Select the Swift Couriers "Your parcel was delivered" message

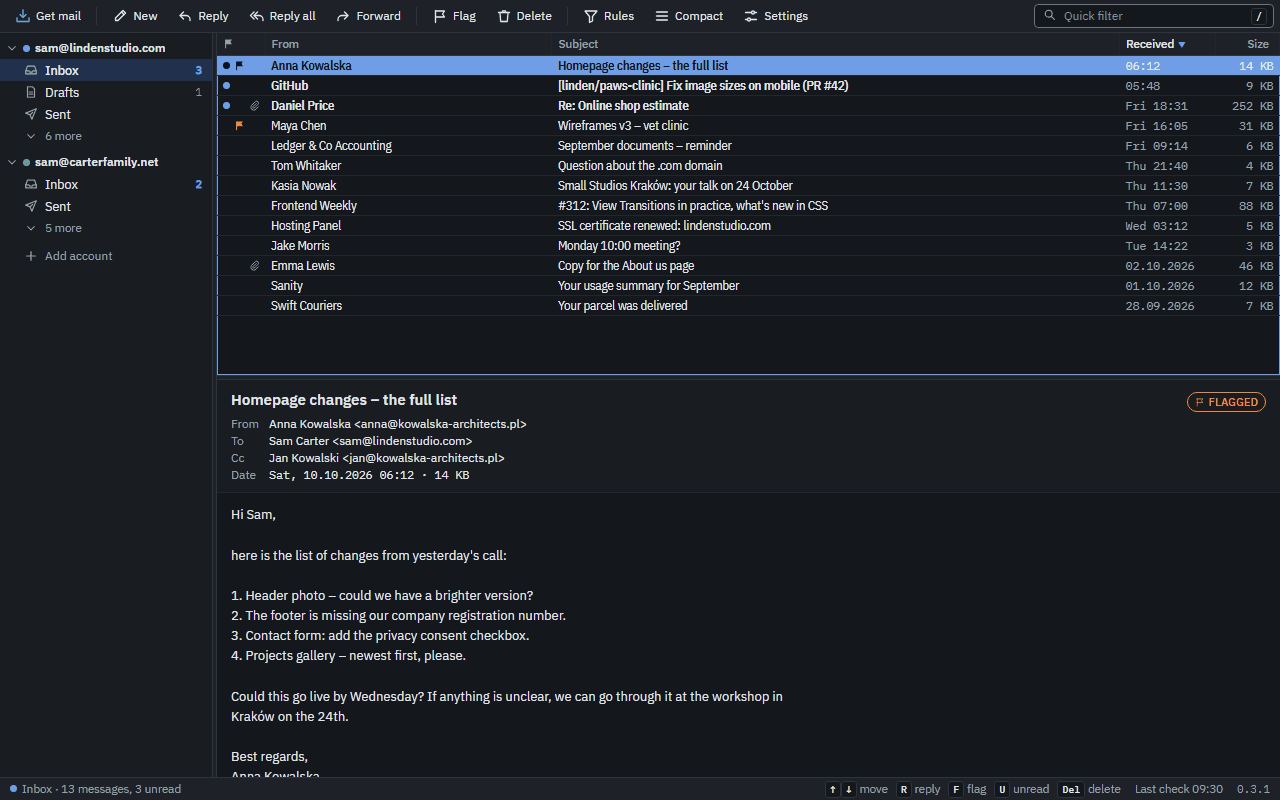(748, 306)
